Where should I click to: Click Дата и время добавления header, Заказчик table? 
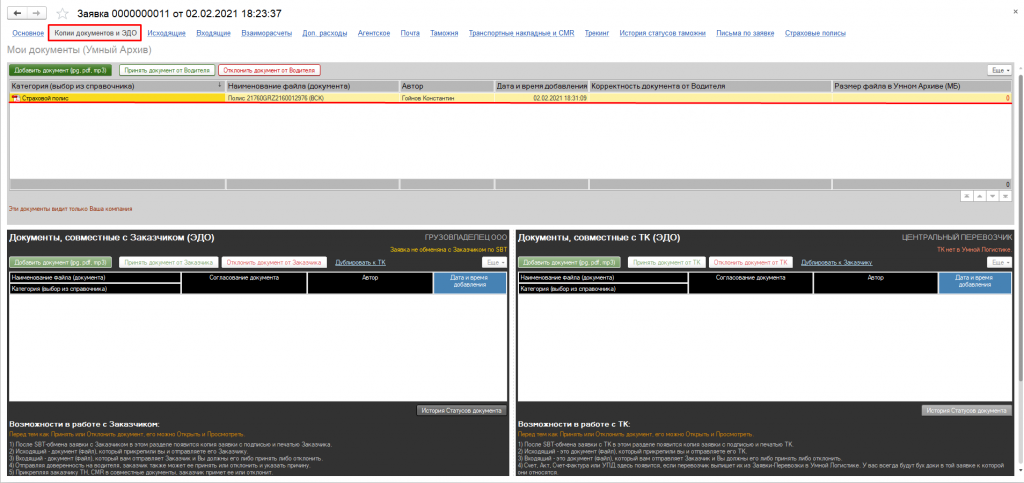click(470, 282)
